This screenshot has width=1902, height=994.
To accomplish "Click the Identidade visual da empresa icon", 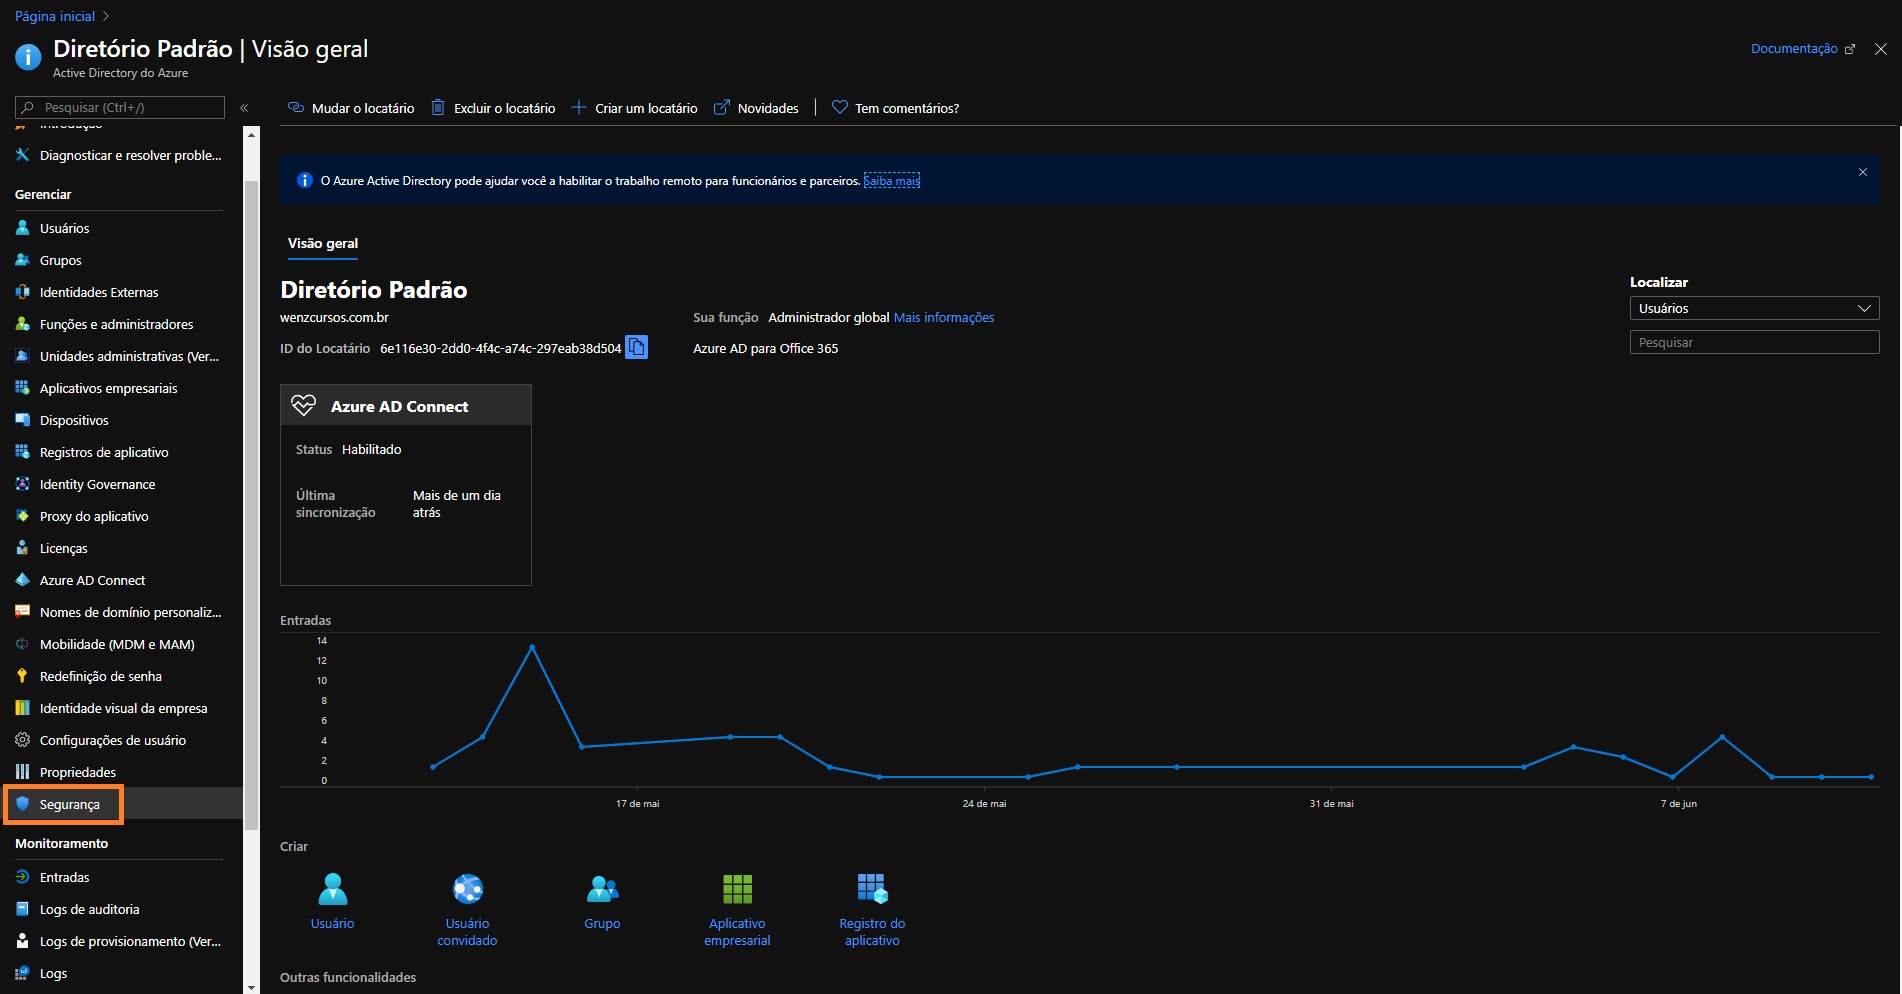I will coord(22,708).
